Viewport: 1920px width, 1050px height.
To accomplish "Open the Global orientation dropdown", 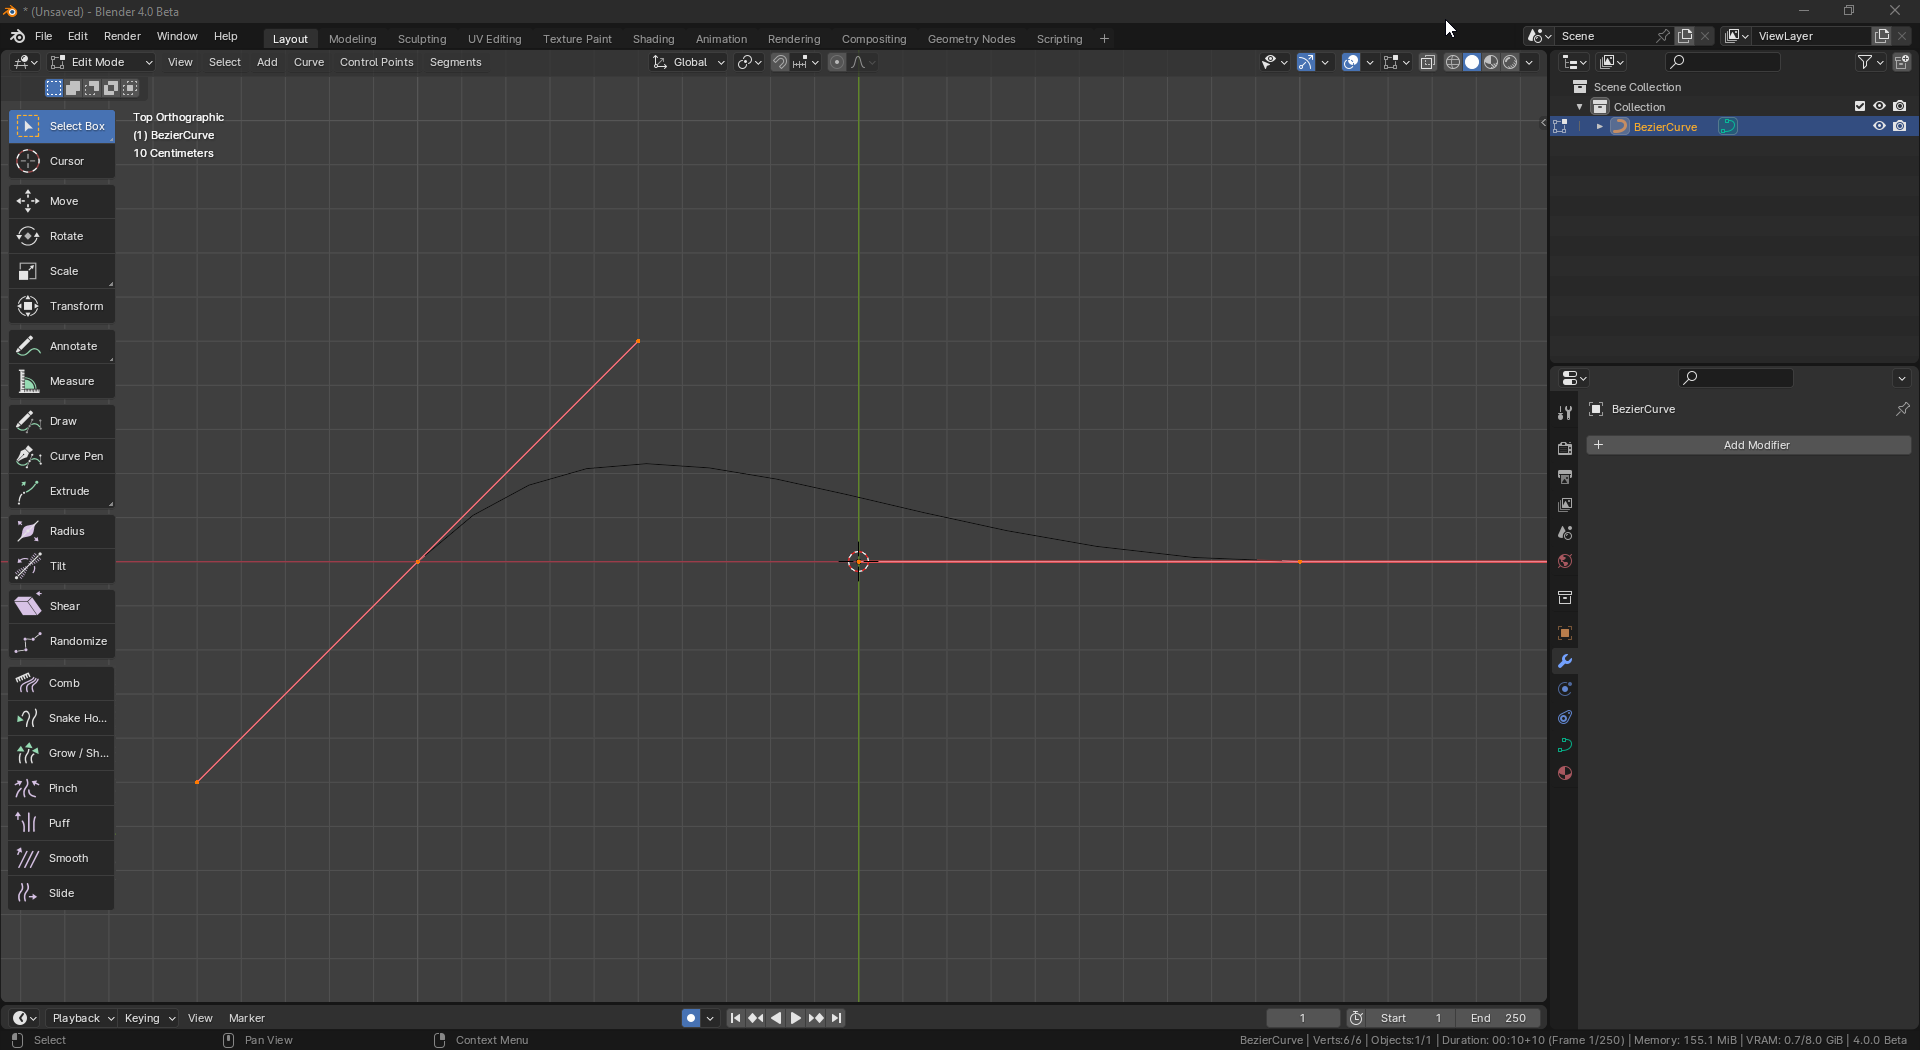I will [x=689, y=62].
